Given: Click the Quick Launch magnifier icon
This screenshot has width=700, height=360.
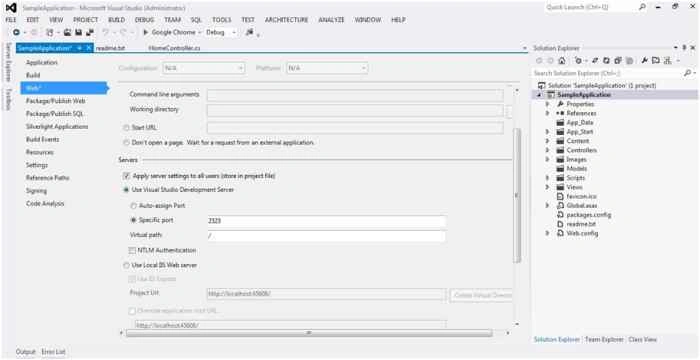Looking at the screenshot, I should click(642, 7).
